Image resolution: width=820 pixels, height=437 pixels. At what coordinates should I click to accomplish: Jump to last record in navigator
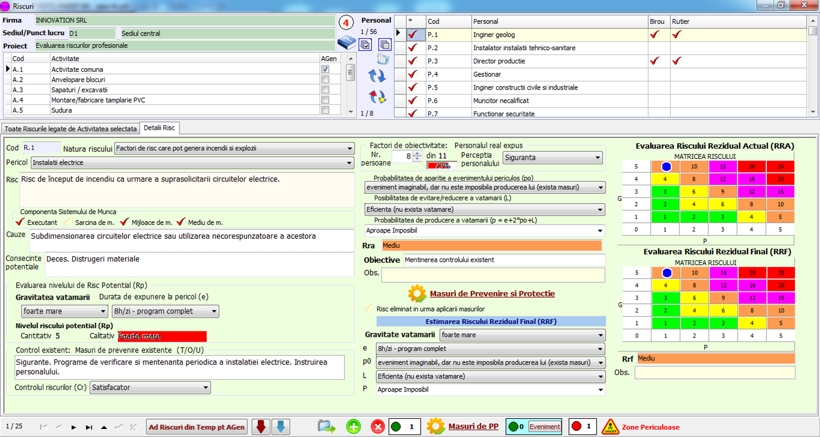89,427
